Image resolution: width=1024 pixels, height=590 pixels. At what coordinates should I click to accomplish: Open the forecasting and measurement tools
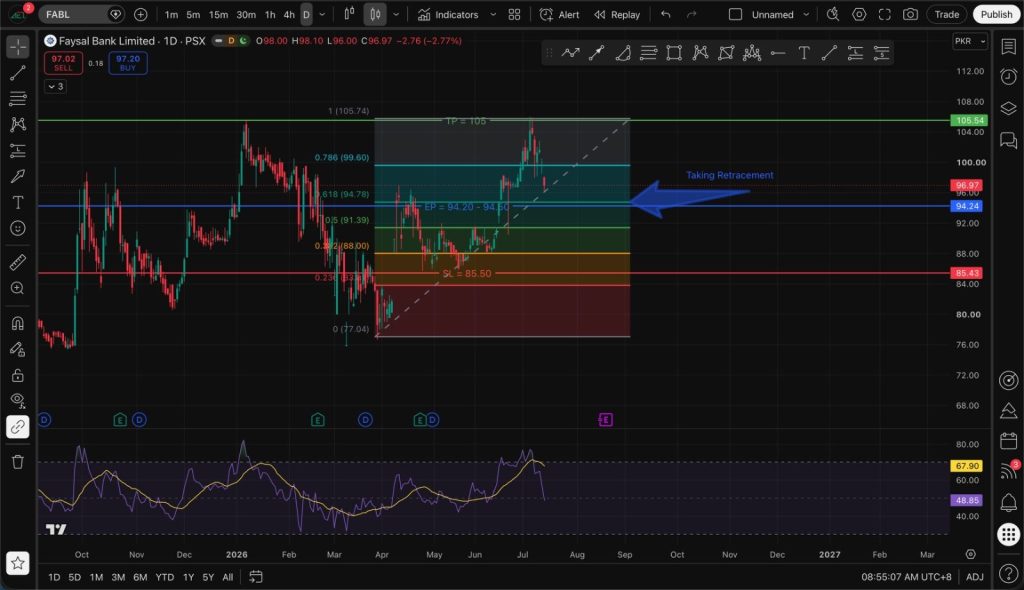coord(18,150)
